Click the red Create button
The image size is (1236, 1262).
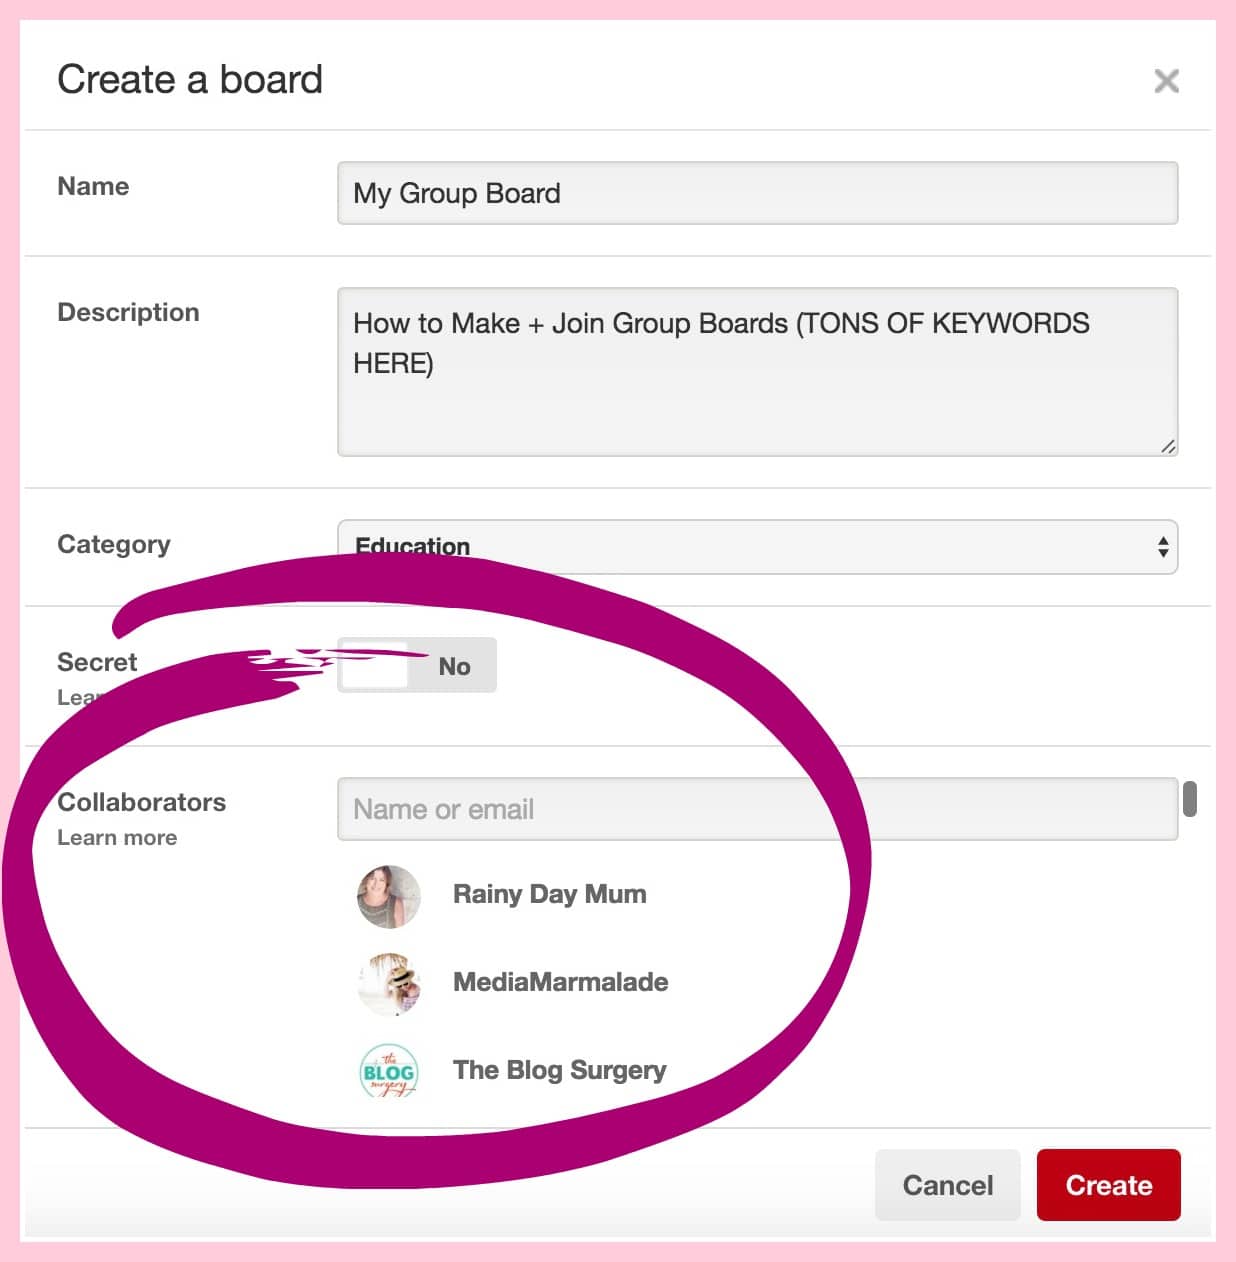pos(1108,1185)
